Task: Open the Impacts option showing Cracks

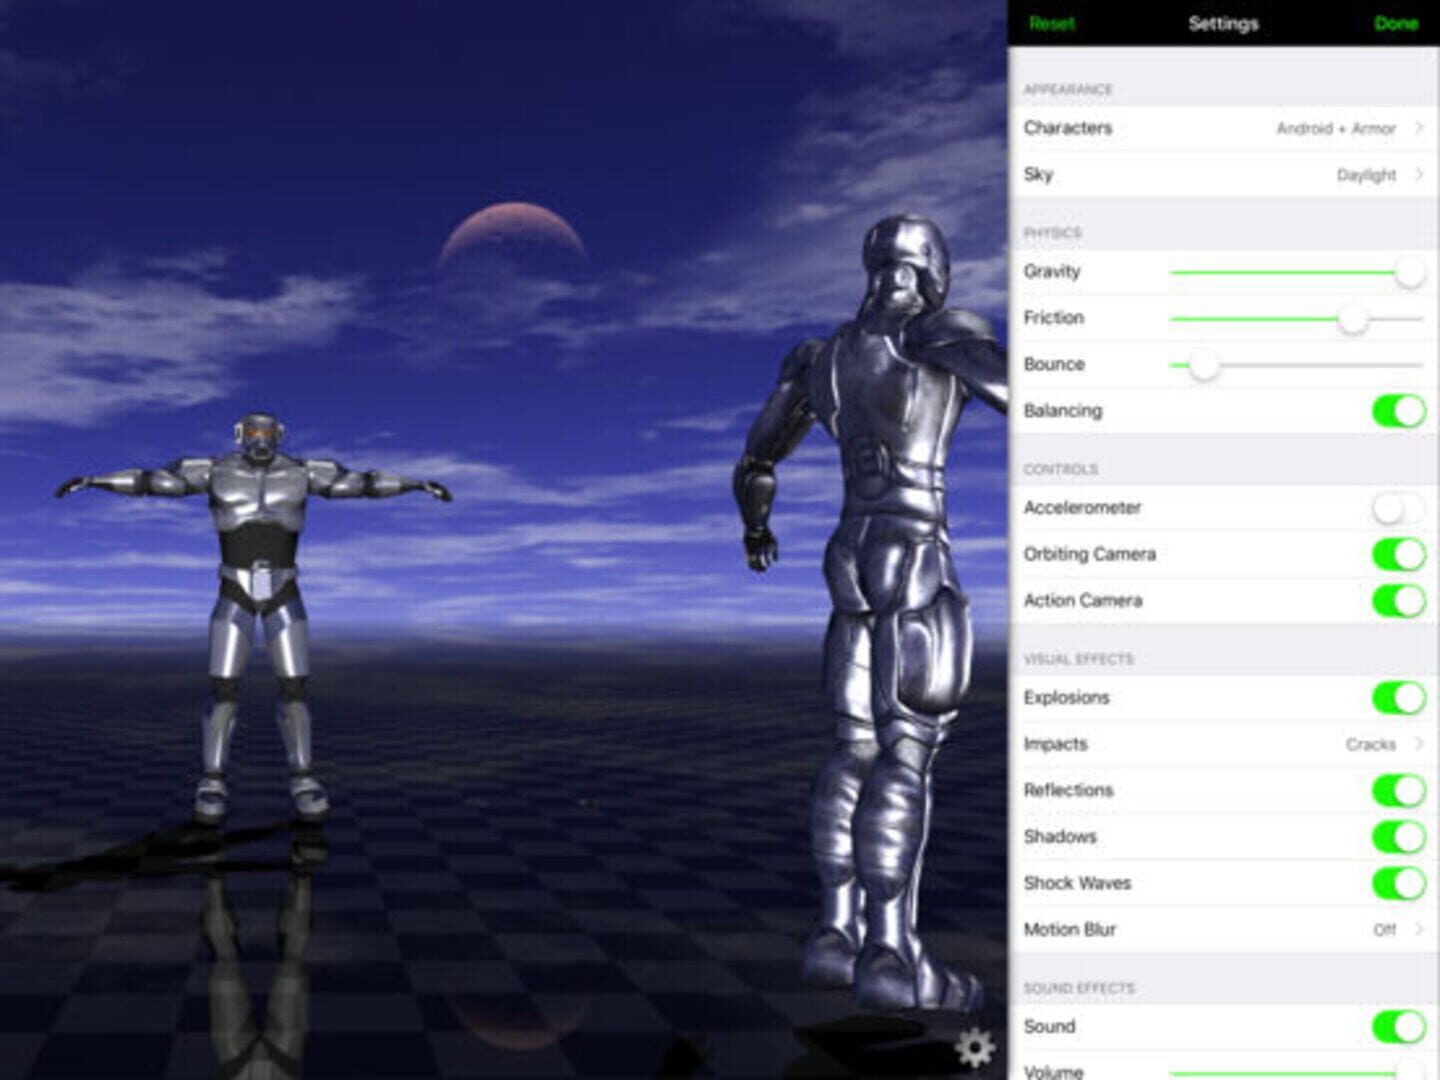Action: tap(1222, 744)
